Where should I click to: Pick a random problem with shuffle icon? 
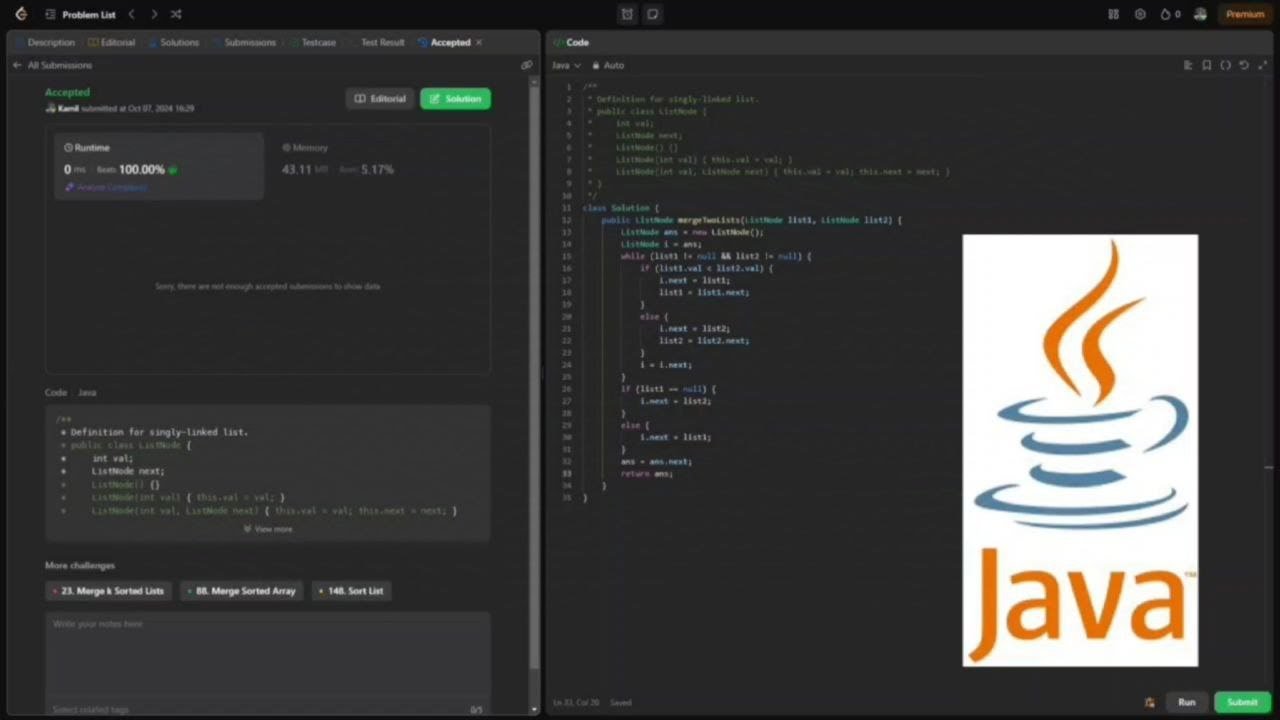[x=176, y=15]
